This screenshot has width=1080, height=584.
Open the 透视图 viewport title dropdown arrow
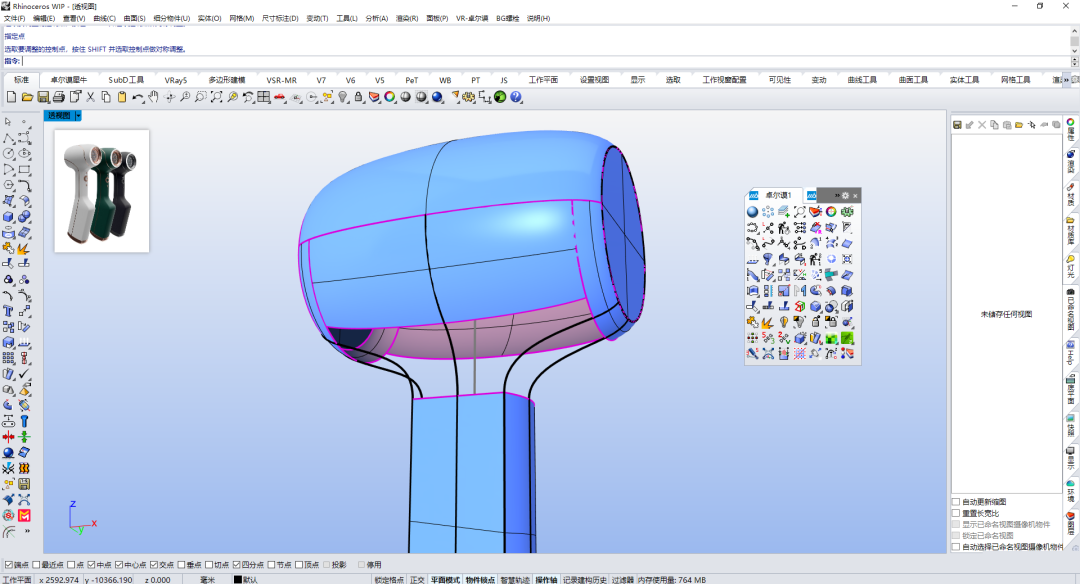pos(78,116)
